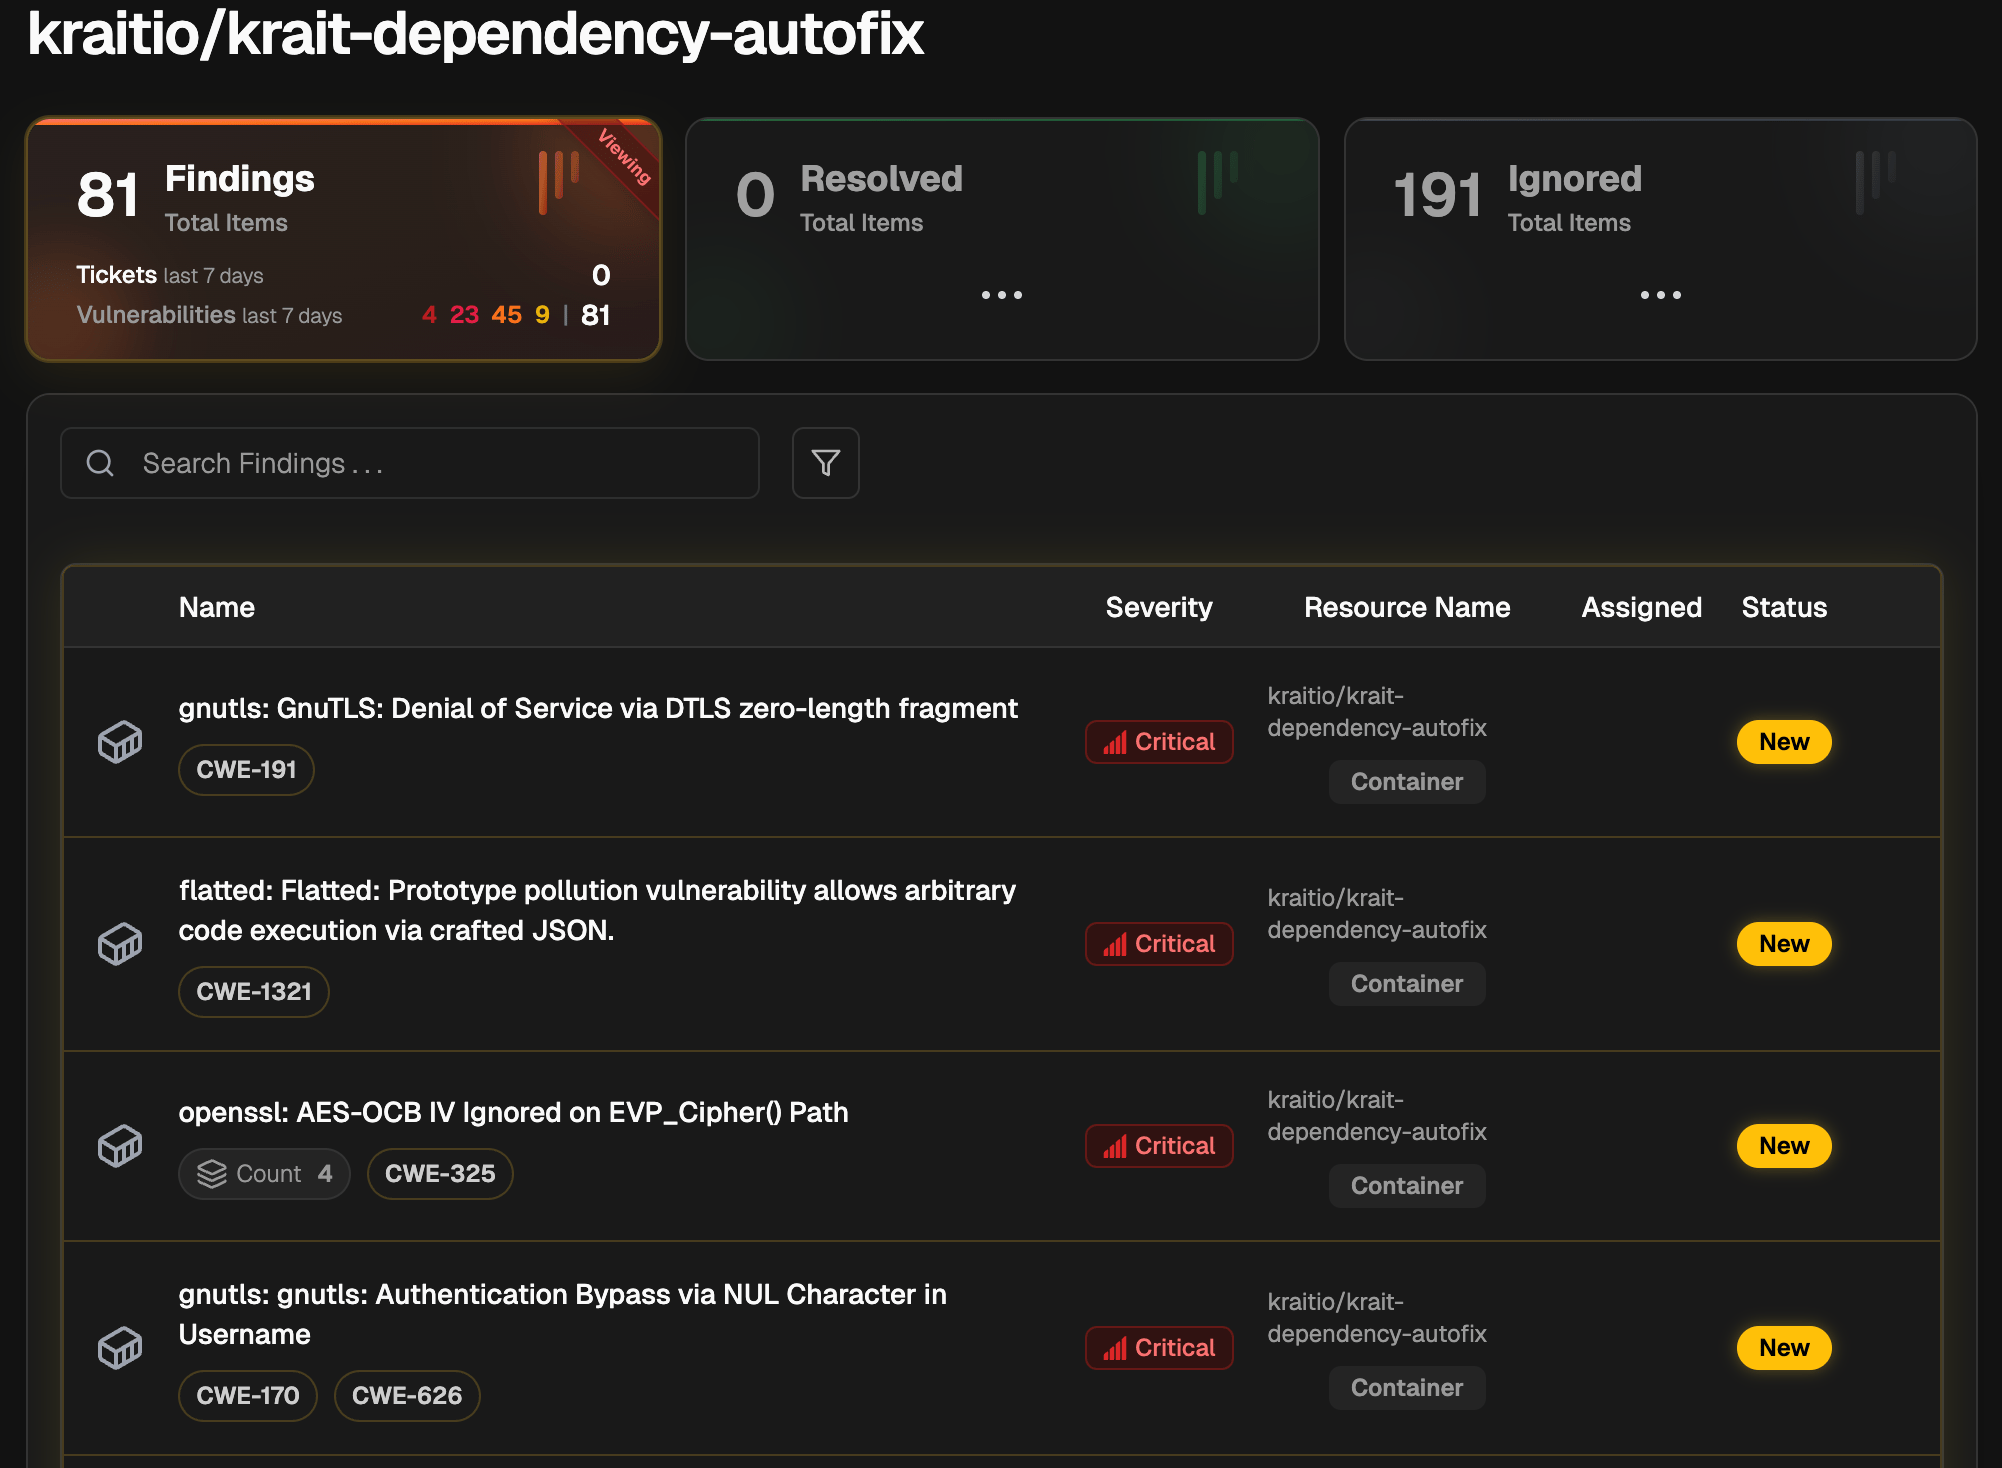Click Container tag on flatted row
This screenshot has width=2002, height=1468.
pyautogui.click(x=1407, y=984)
